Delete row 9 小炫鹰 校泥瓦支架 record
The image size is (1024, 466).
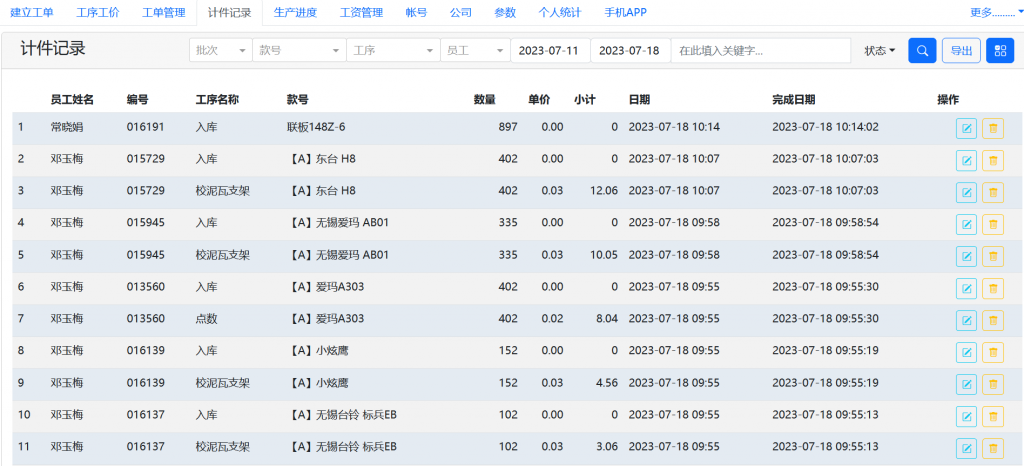point(993,384)
